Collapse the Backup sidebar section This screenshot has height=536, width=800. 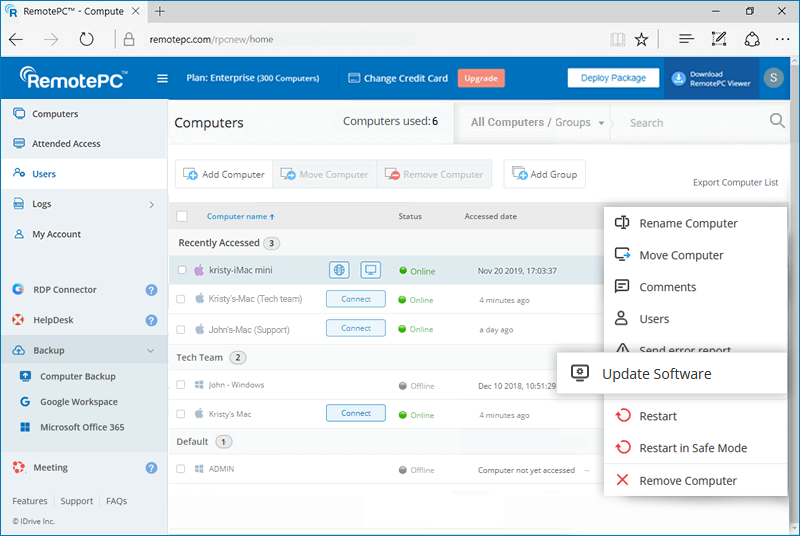[x=151, y=351]
